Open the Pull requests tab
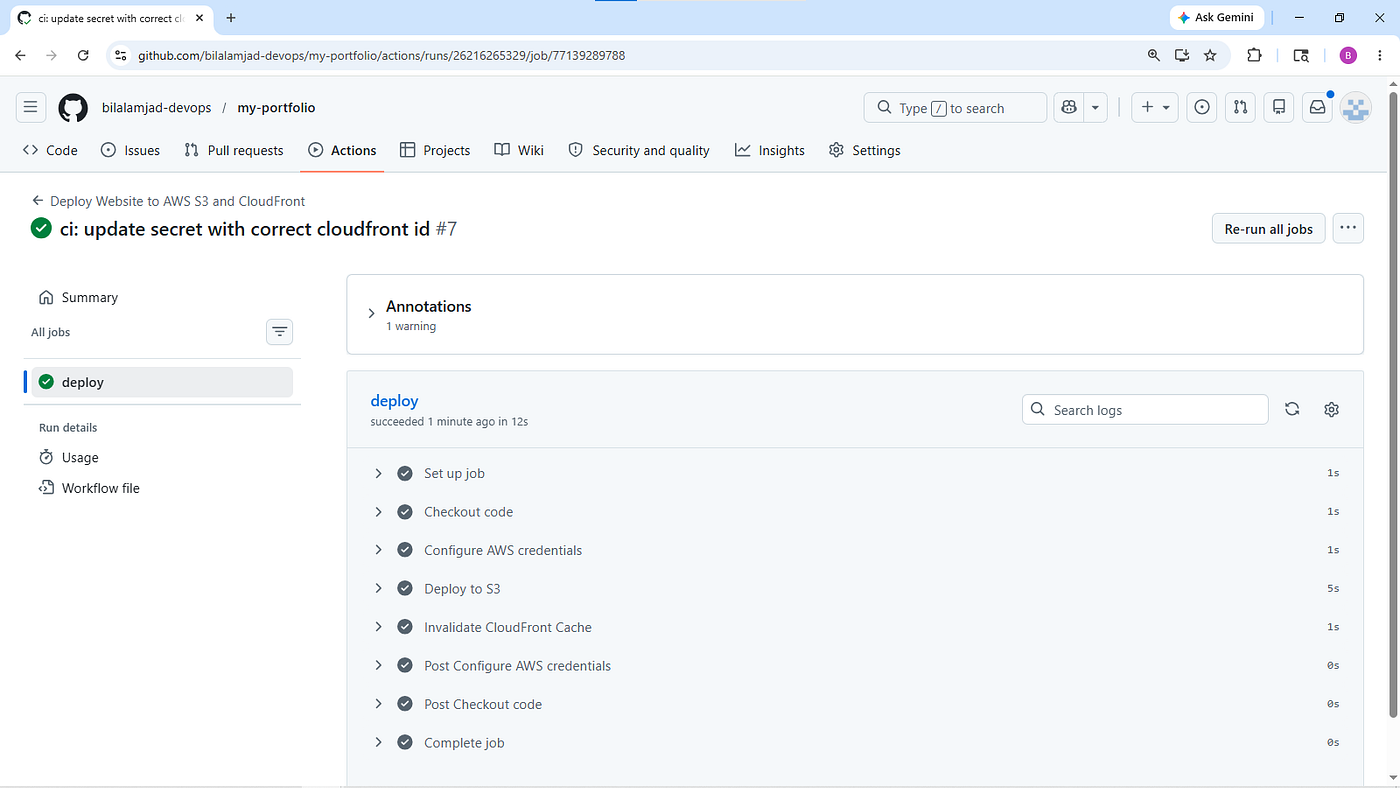This screenshot has height=788, width=1400. pyautogui.click(x=234, y=150)
